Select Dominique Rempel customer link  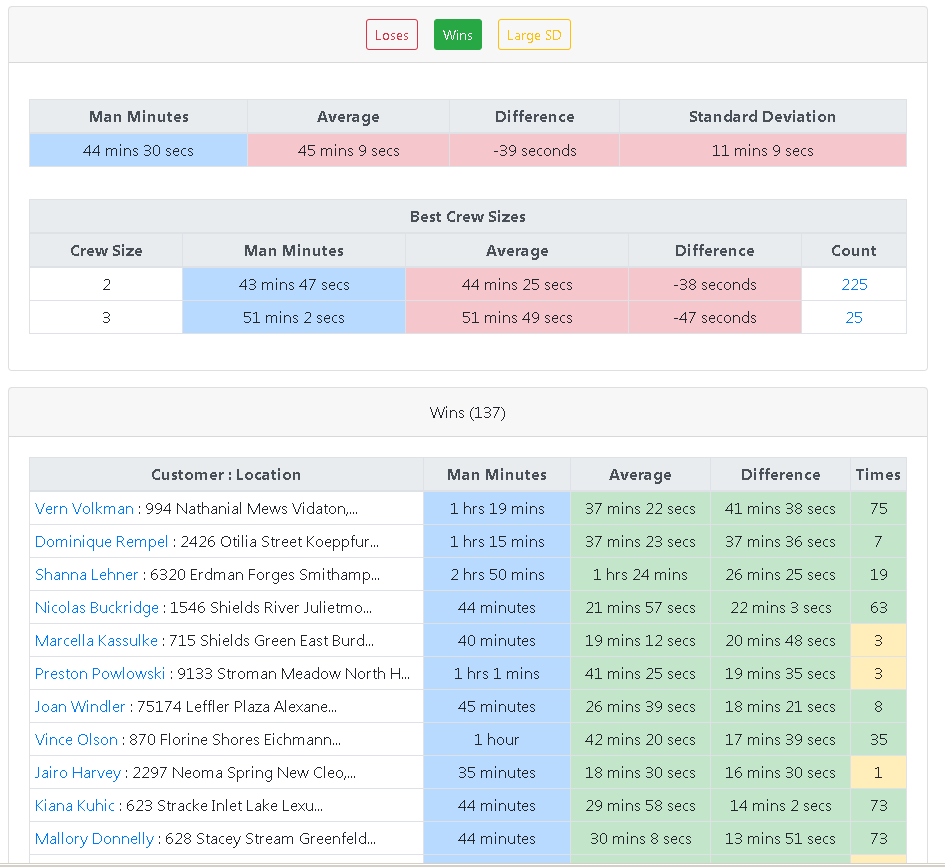[101, 542]
